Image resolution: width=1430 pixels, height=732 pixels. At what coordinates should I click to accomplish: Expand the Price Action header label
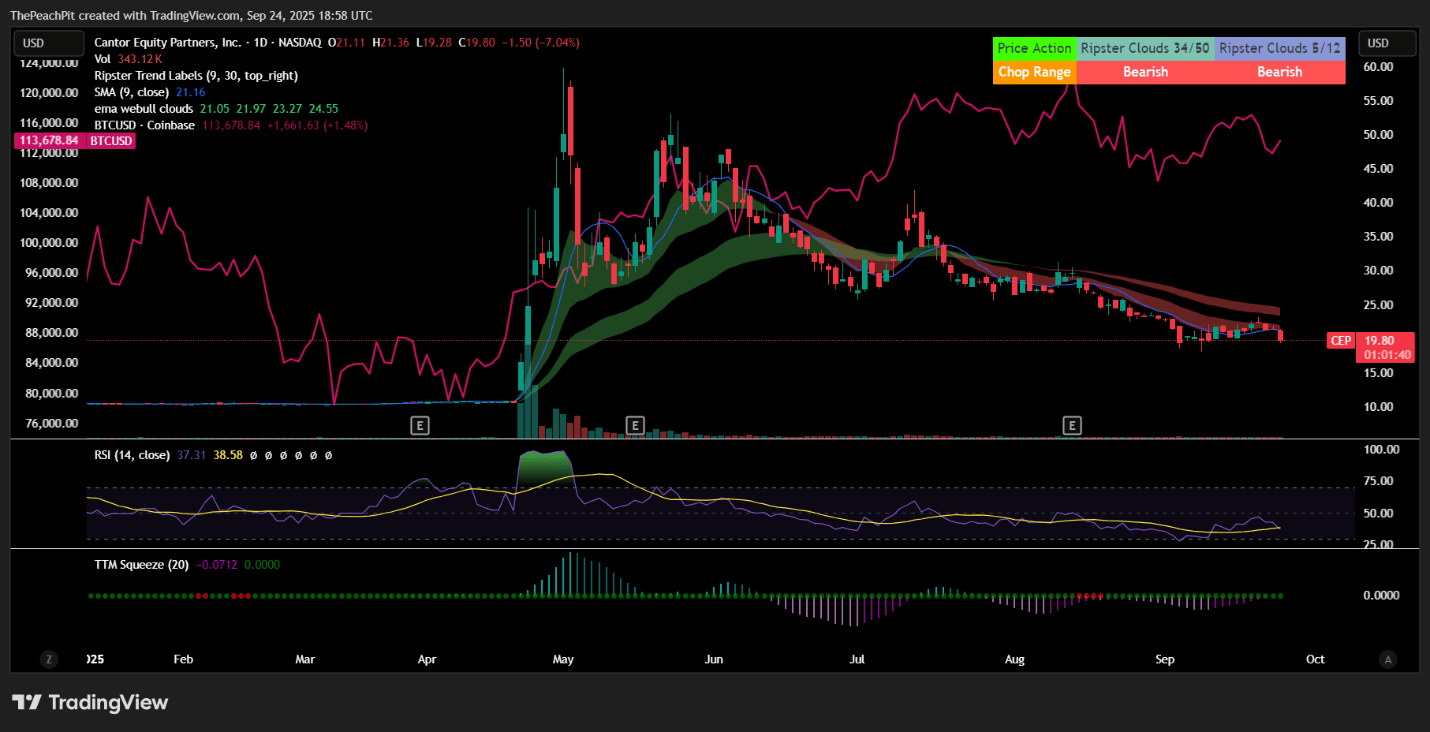(x=1034, y=48)
